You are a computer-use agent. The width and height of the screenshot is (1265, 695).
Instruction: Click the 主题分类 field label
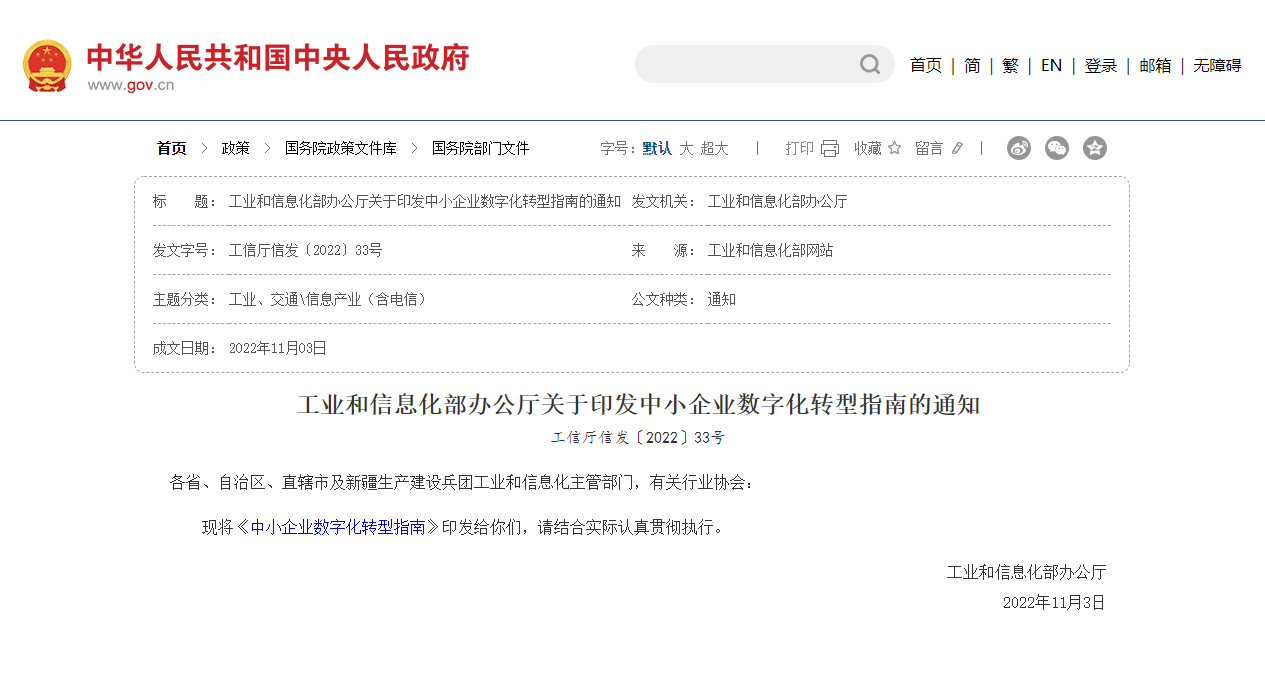coord(185,299)
